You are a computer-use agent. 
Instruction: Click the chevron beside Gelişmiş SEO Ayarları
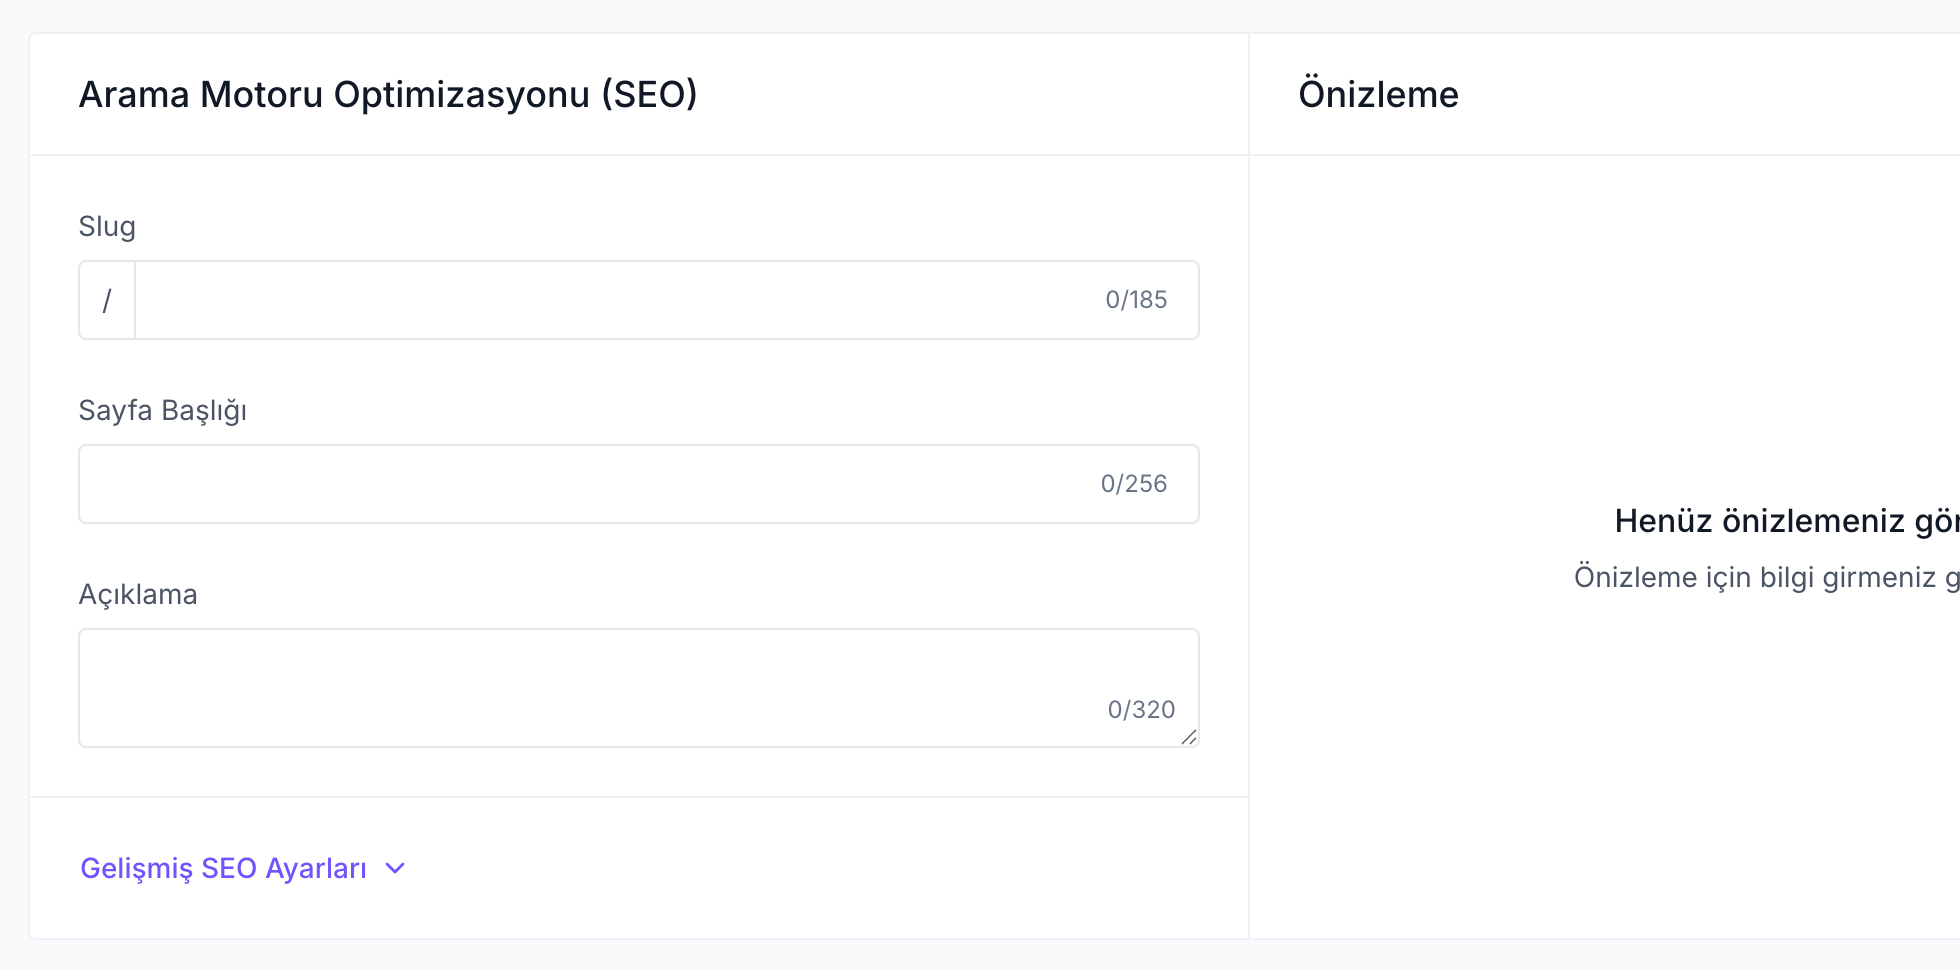click(x=394, y=868)
